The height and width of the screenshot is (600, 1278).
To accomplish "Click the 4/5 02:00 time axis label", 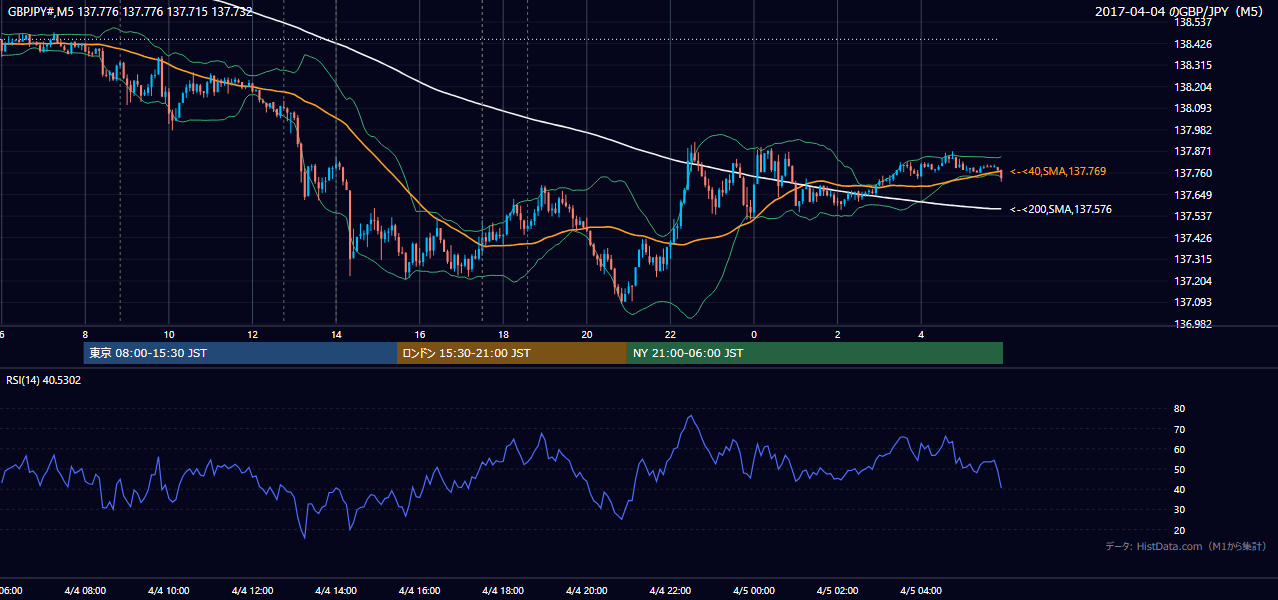I will pos(838,591).
